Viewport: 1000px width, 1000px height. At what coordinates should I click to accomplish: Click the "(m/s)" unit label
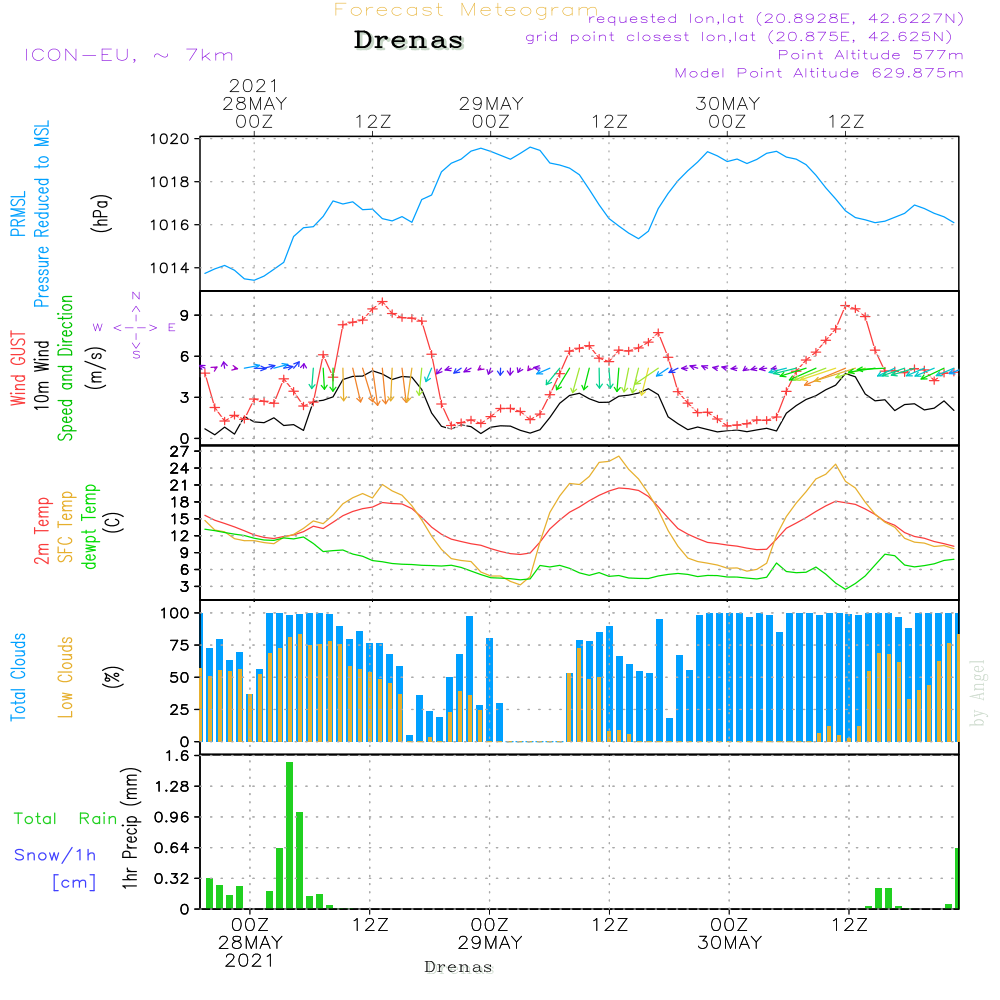click(96, 368)
